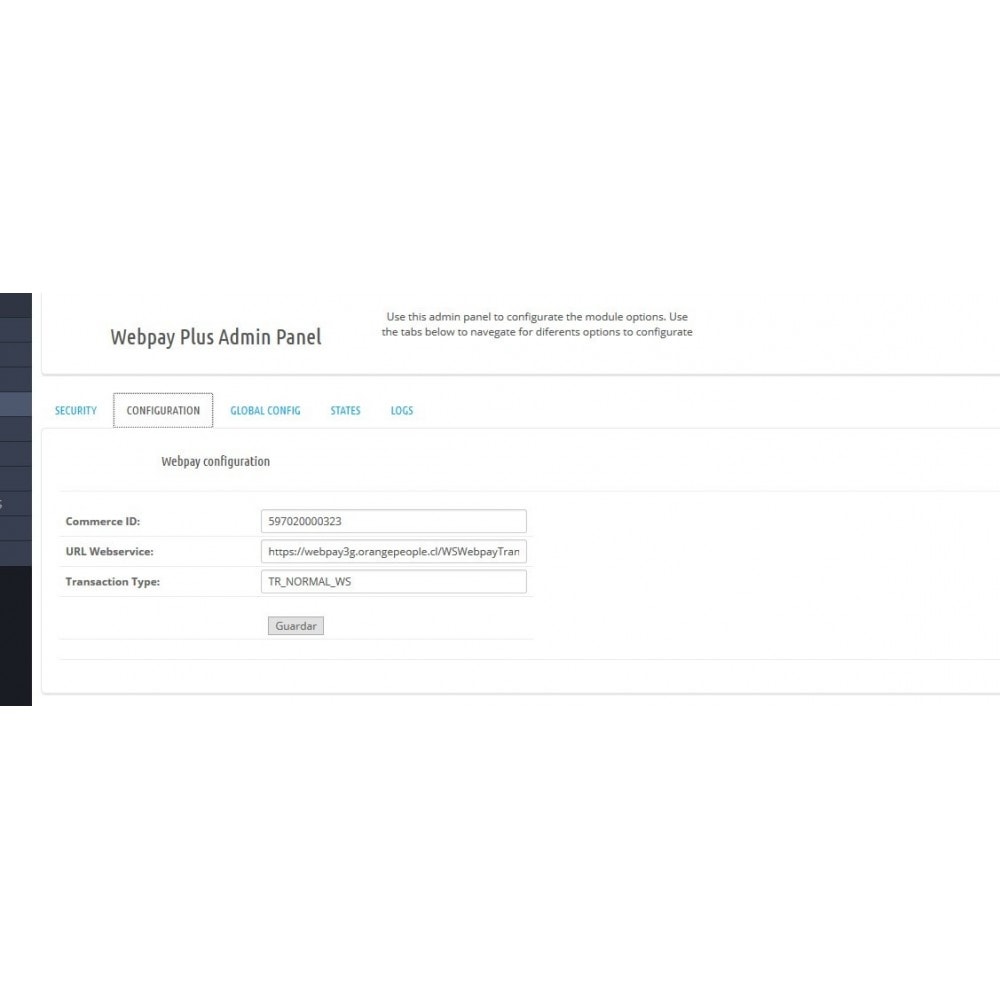The width and height of the screenshot is (1000, 1000).
Task: Select the Configuration tab
Action: click(163, 411)
